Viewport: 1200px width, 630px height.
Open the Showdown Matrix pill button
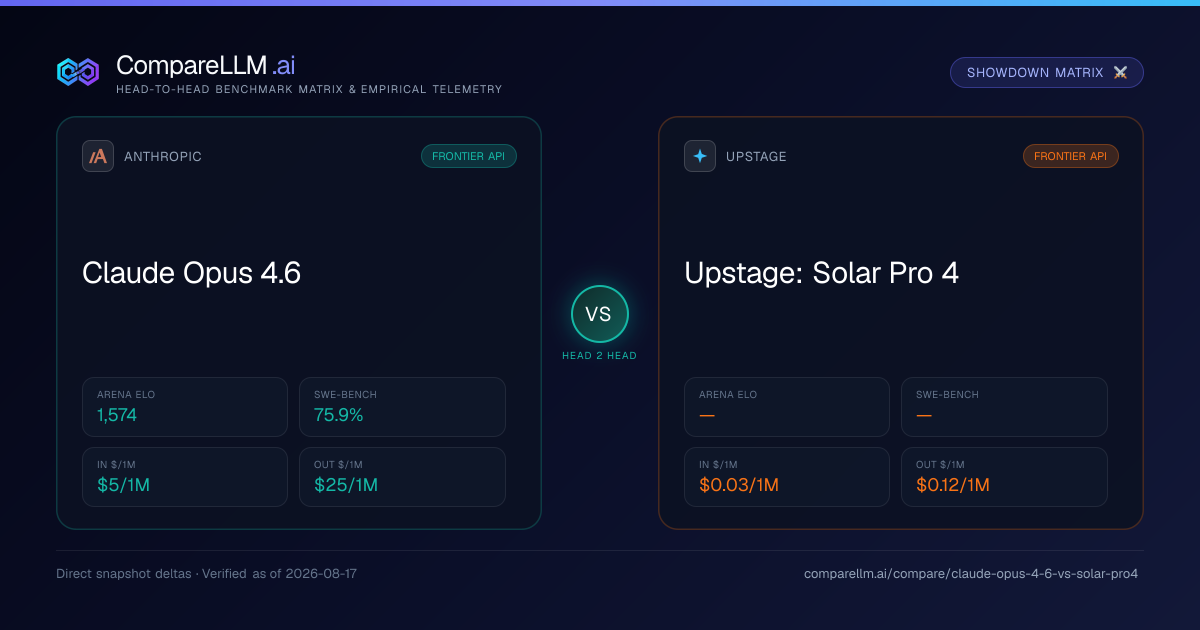pyautogui.click(x=1046, y=73)
